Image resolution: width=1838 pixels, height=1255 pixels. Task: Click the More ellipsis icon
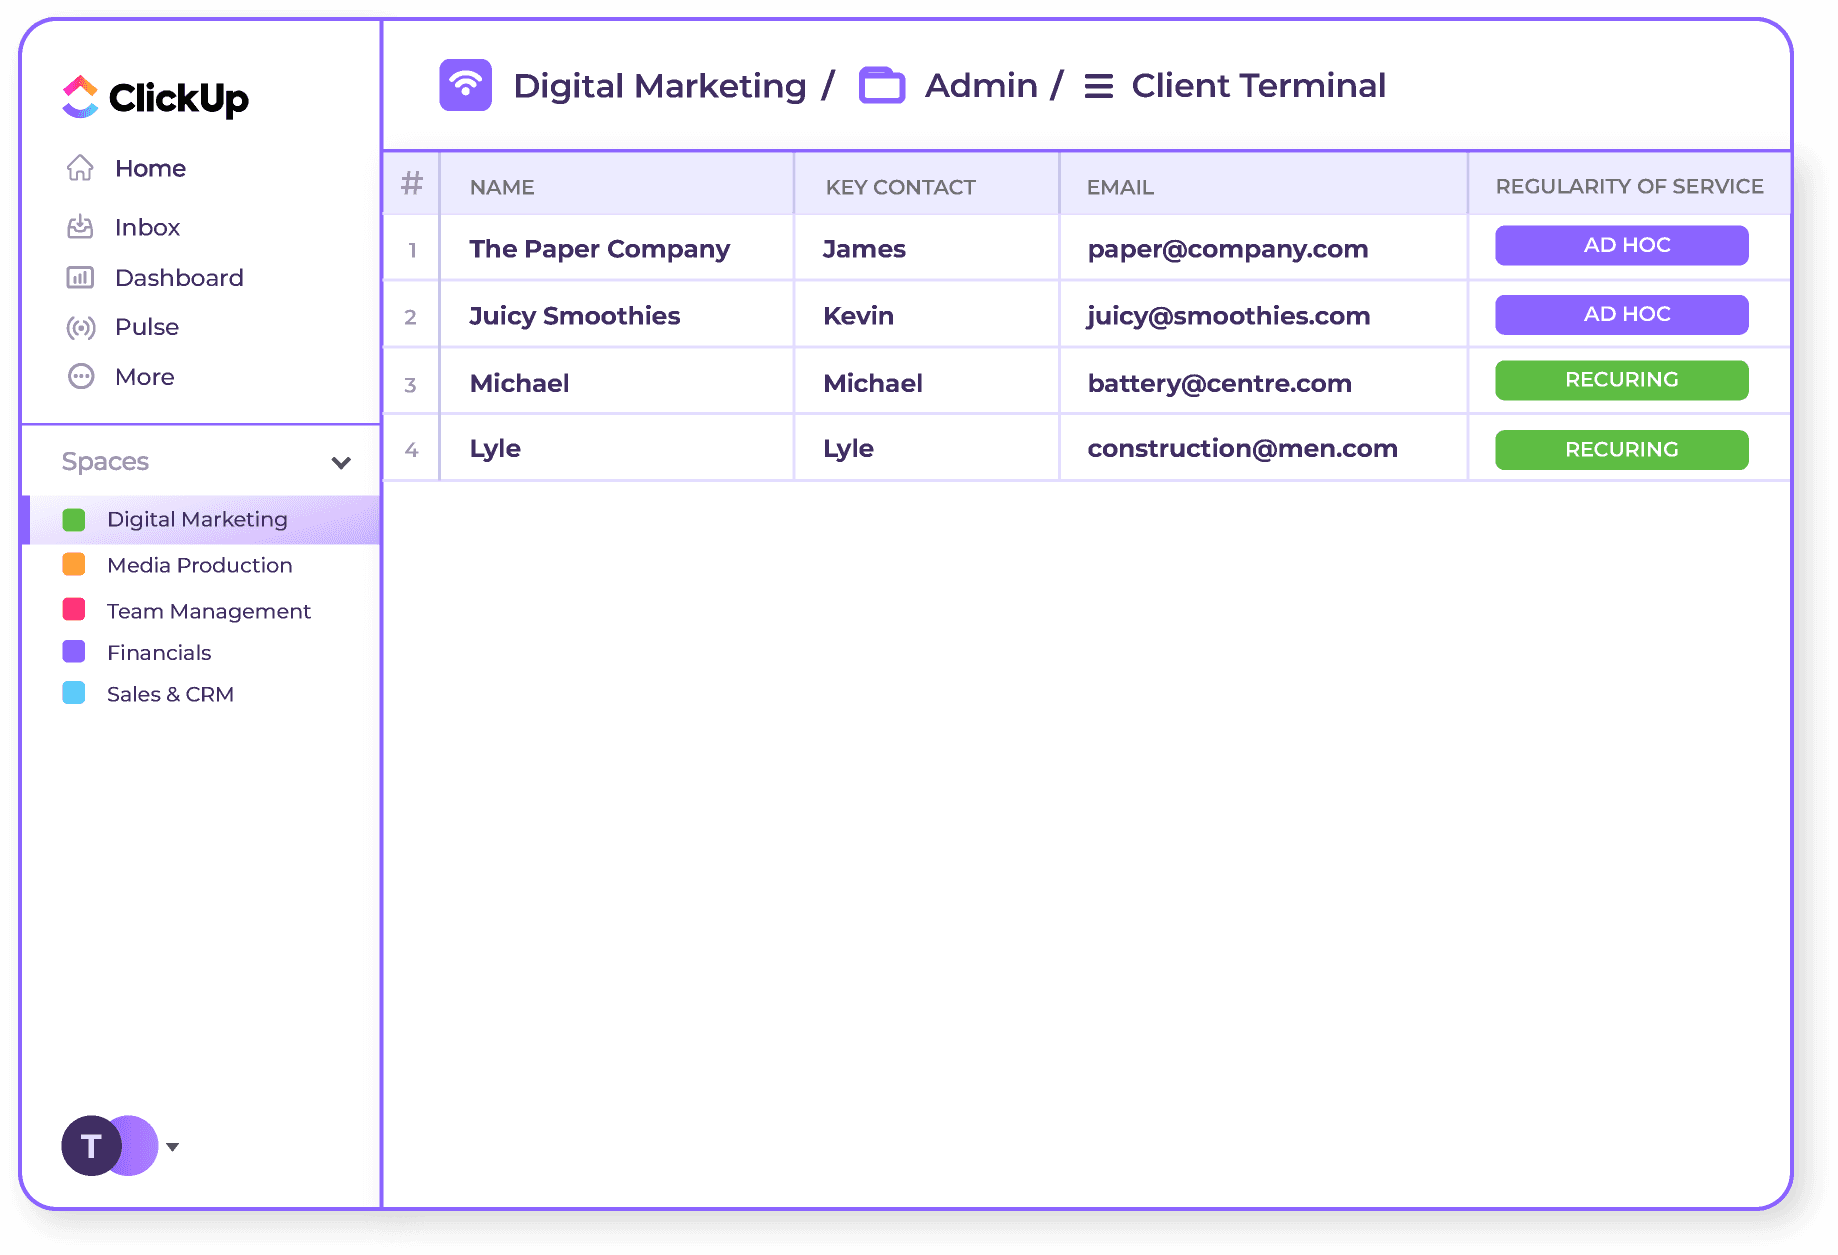[x=80, y=377]
